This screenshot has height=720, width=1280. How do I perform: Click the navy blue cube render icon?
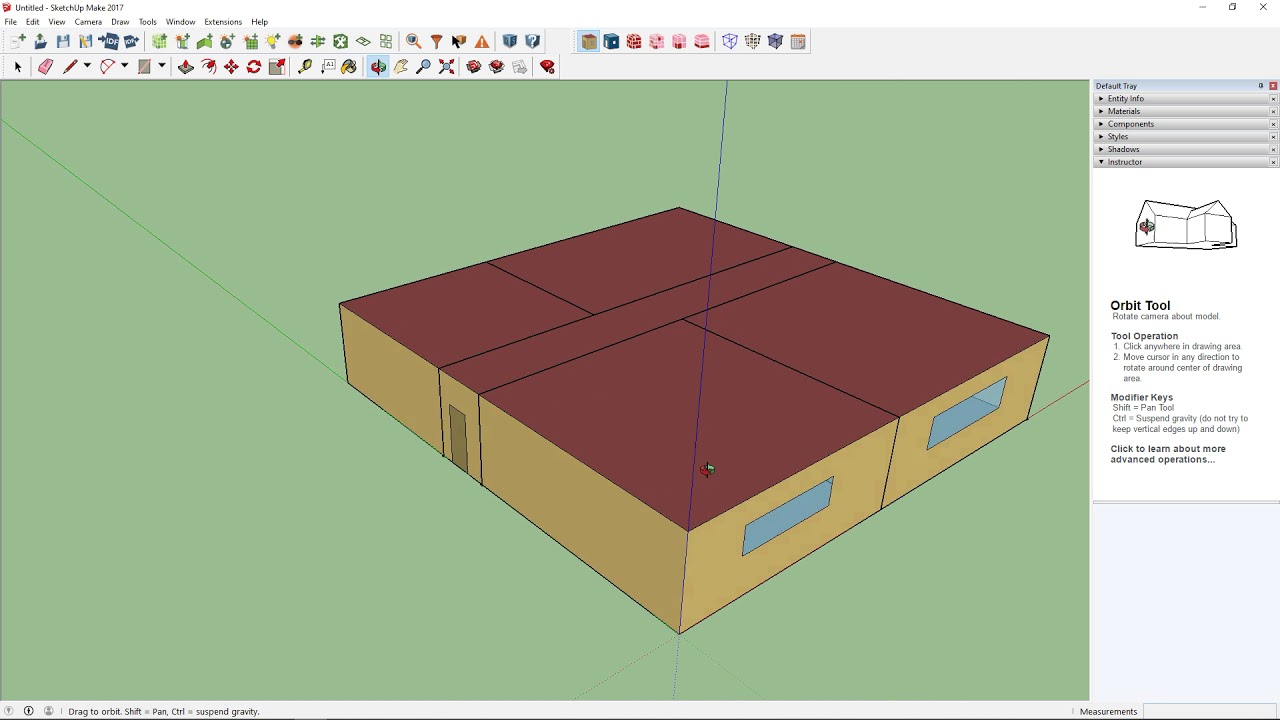[611, 41]
